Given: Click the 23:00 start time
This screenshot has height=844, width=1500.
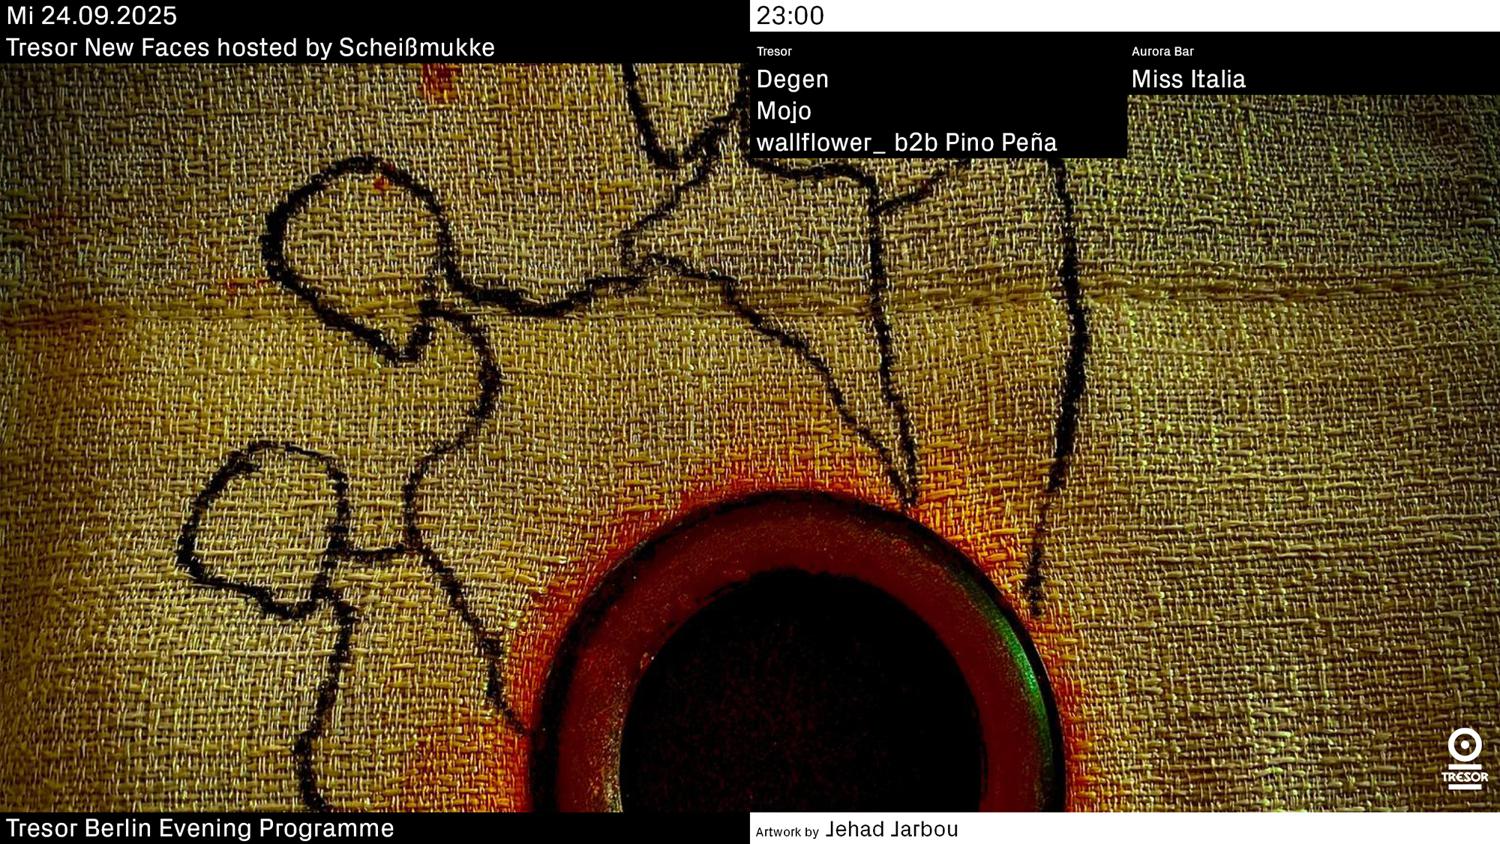Looking at the screenshot, I should coord(790,16).
